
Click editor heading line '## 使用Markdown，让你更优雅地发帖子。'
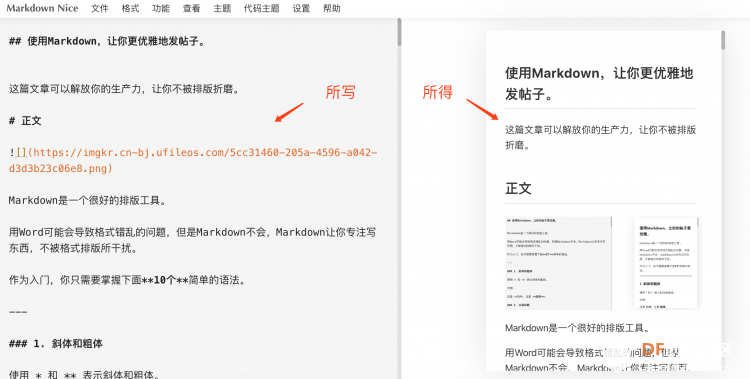pyautogui.click(x=107, y=41)
